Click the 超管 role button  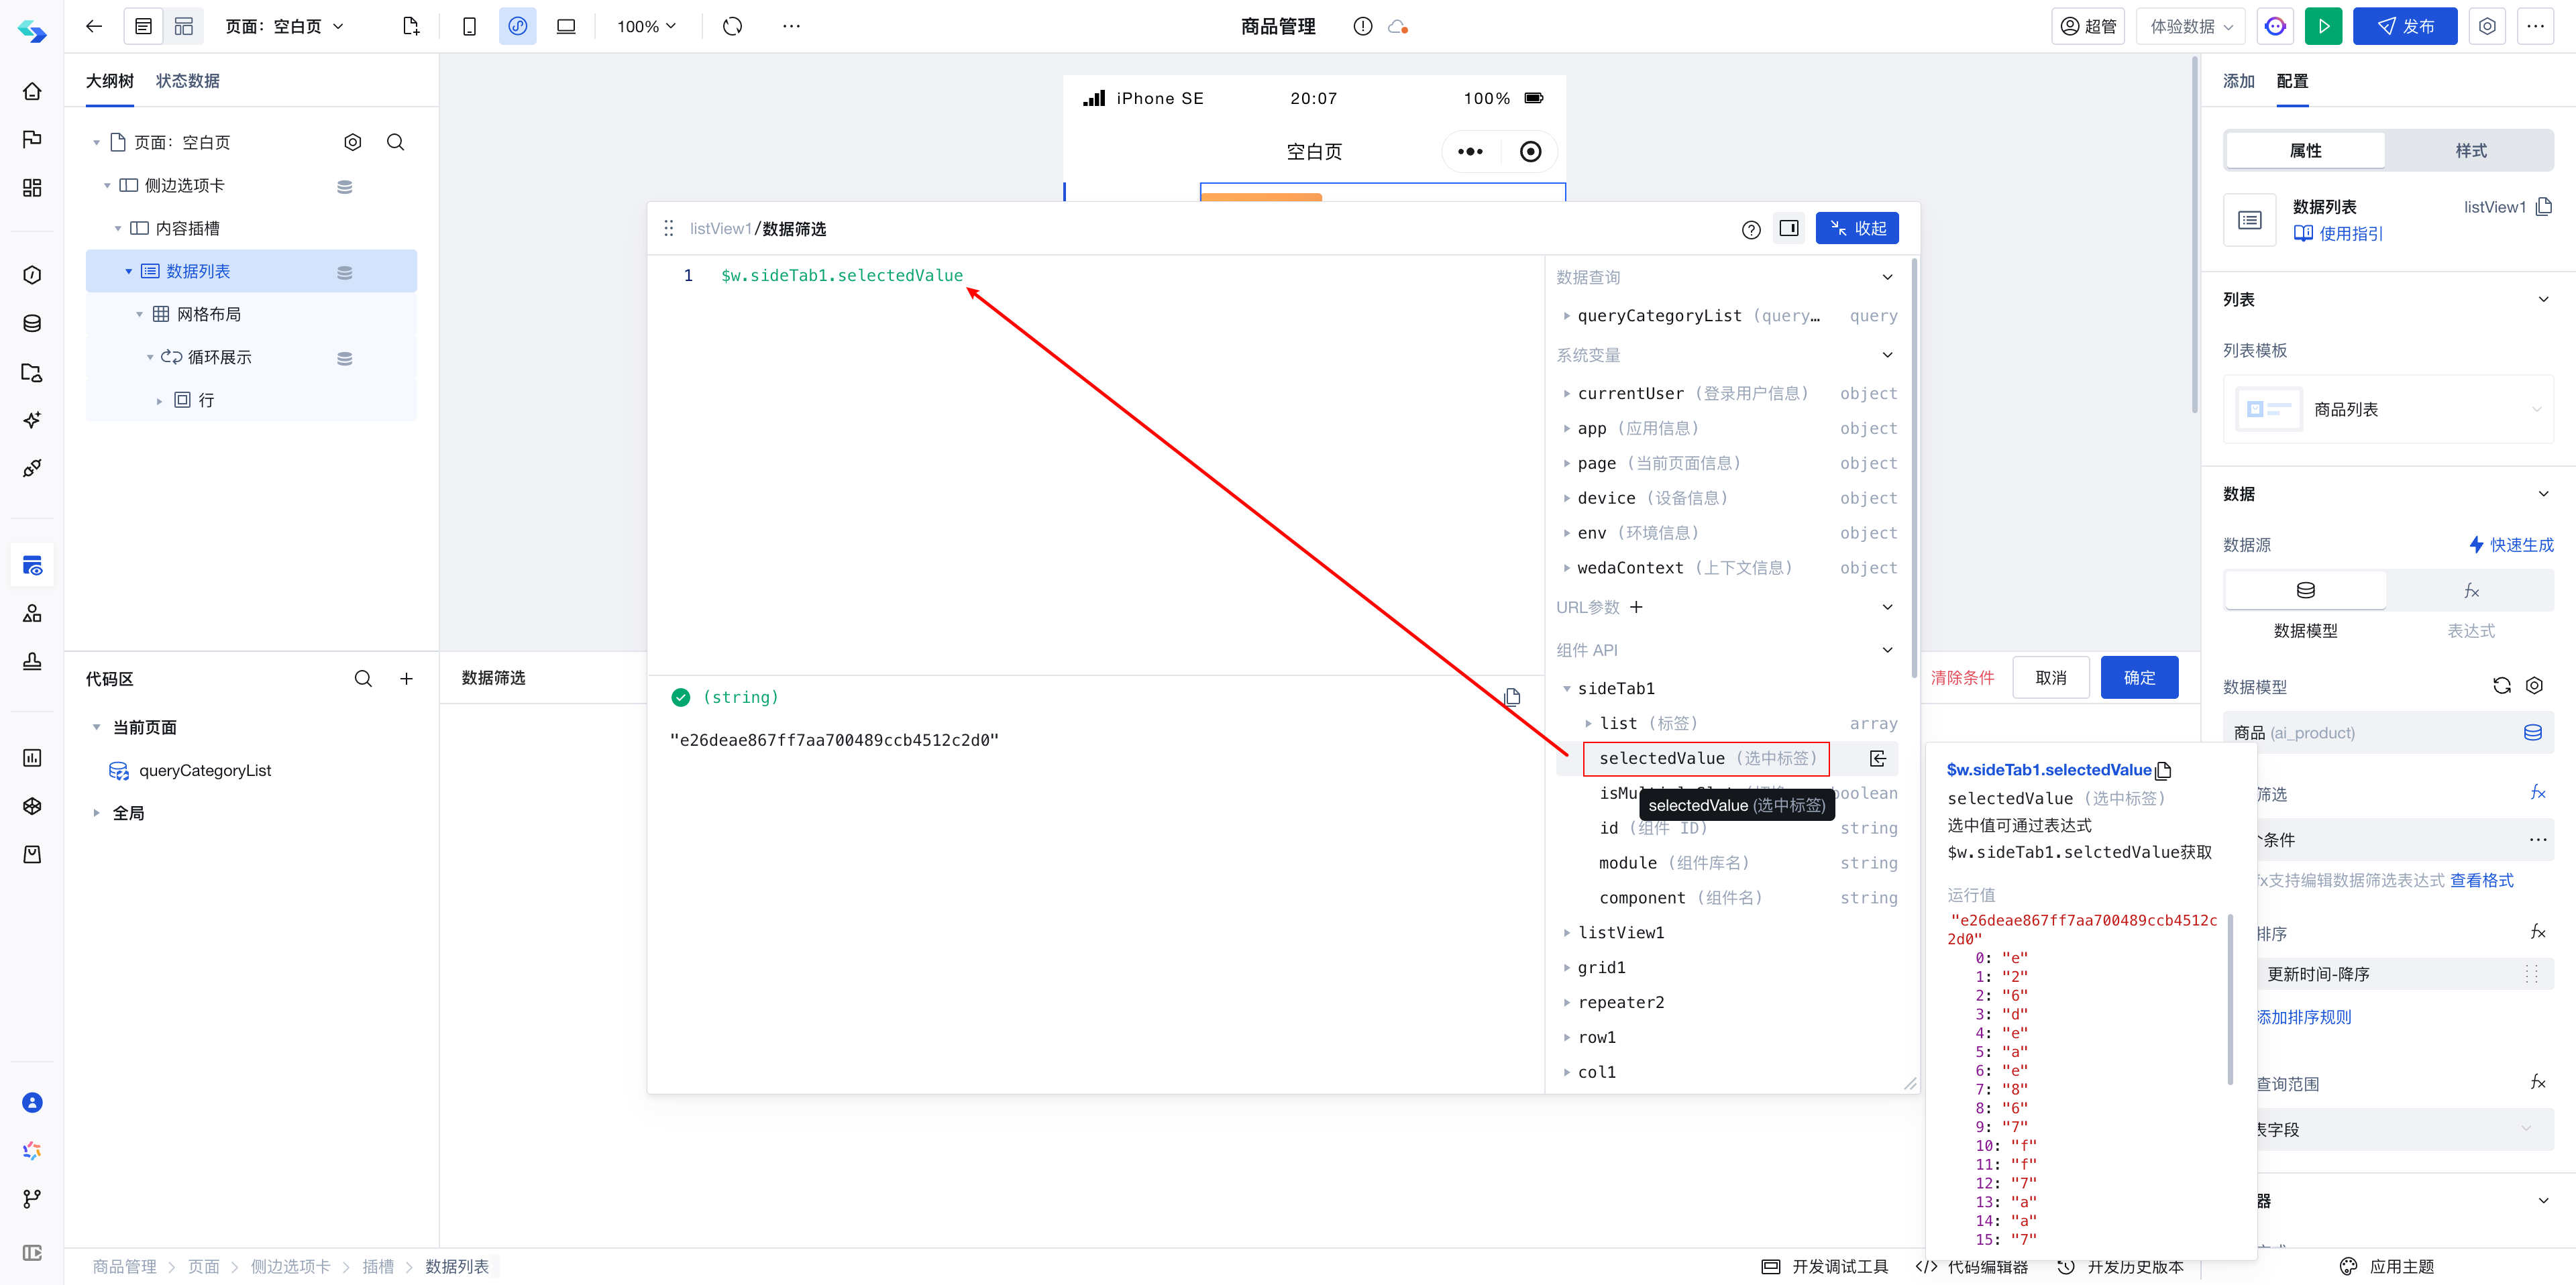click(2087, 27)
